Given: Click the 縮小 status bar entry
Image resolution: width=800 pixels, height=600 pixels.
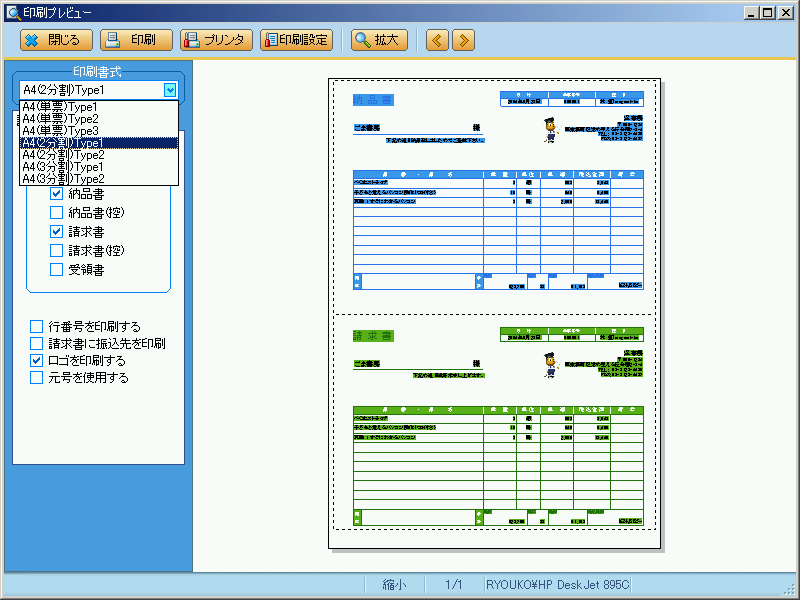Looking at the screenshot, I should click(x=394, y=585).
